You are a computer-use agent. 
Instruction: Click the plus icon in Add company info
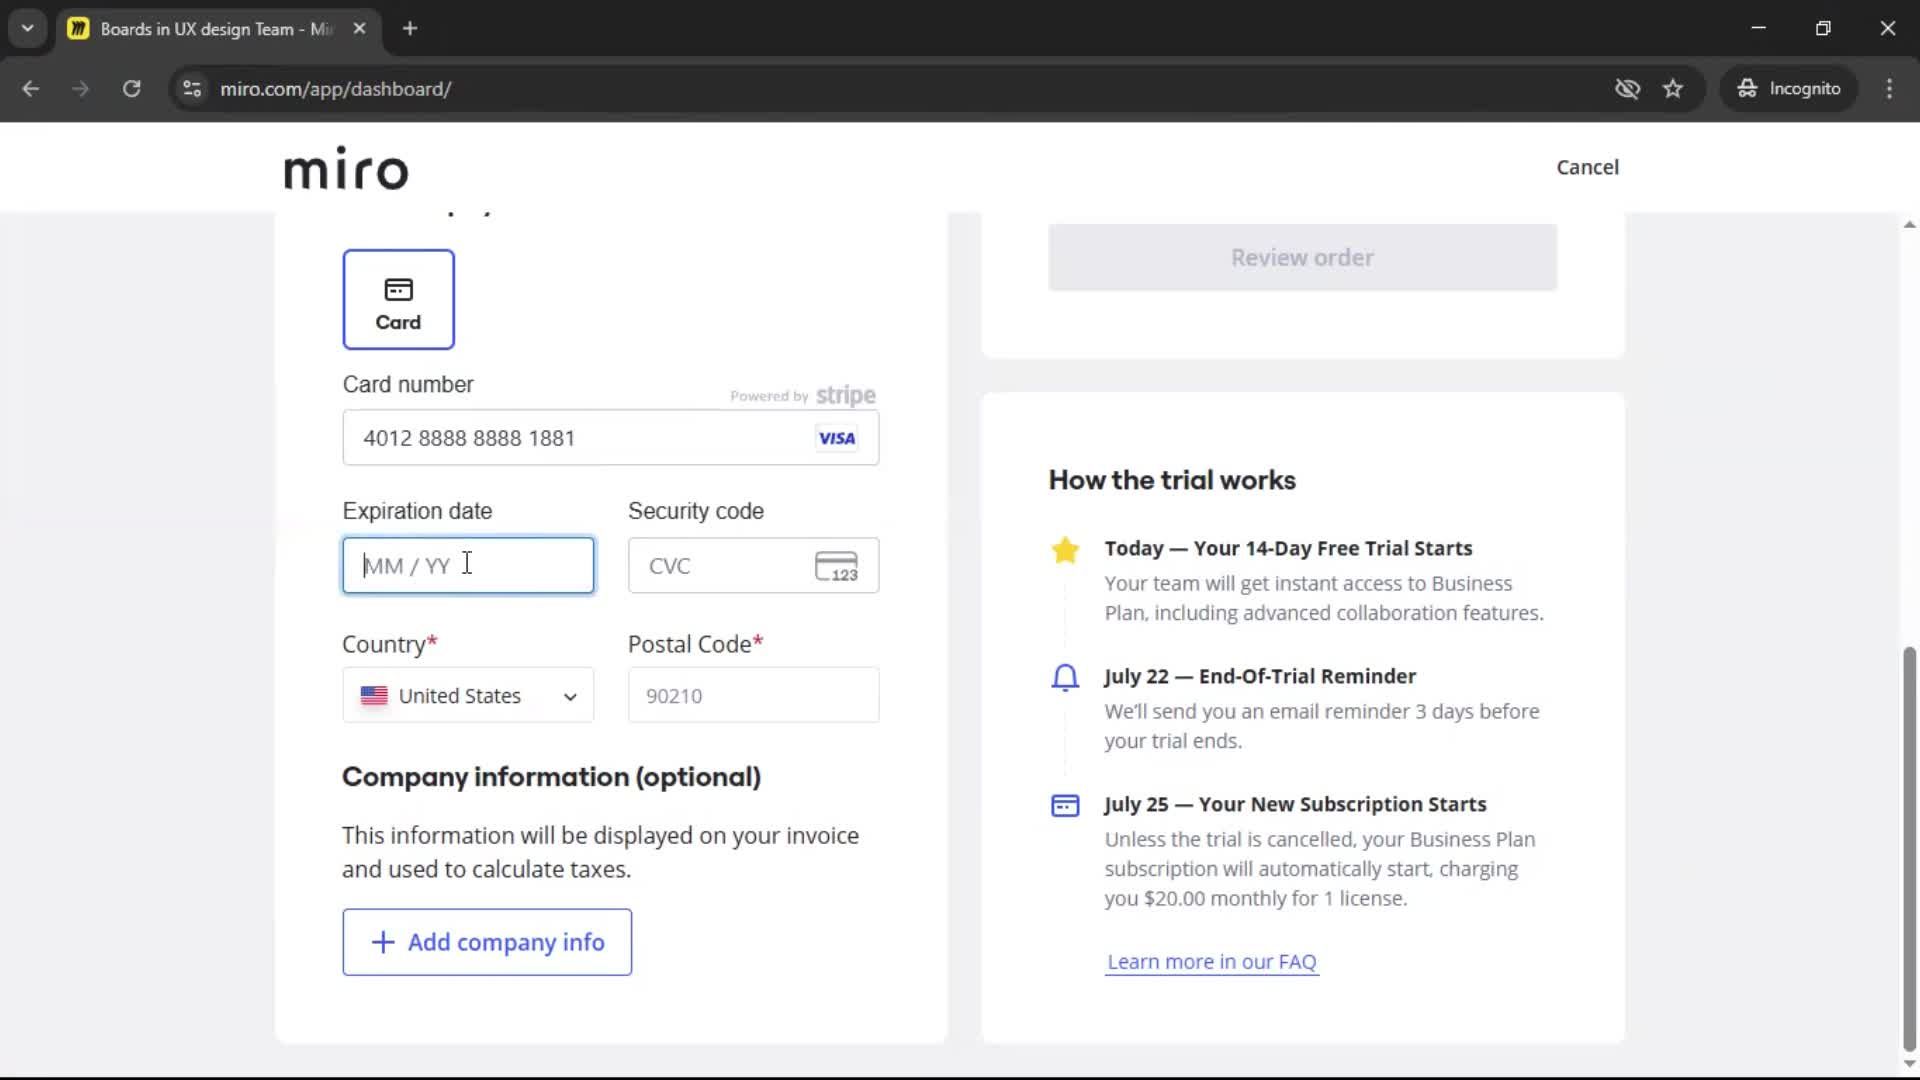(383, 942)
